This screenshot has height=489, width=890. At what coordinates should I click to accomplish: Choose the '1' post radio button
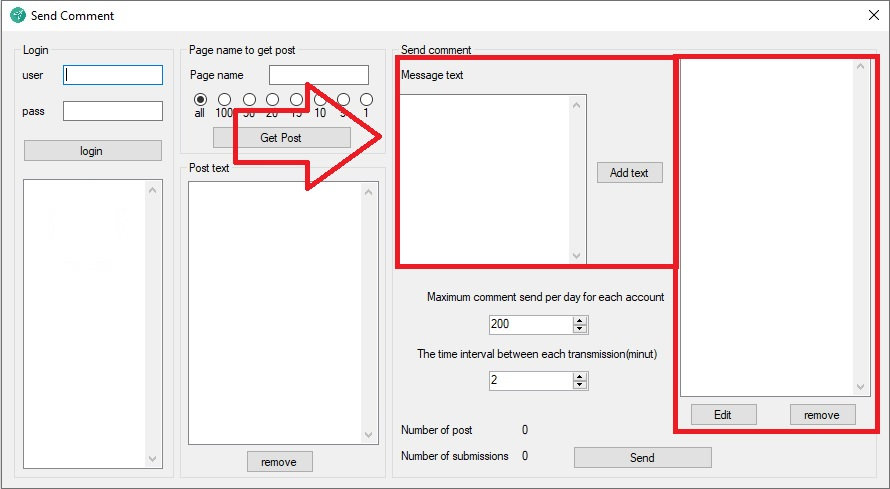click(366, 99)
